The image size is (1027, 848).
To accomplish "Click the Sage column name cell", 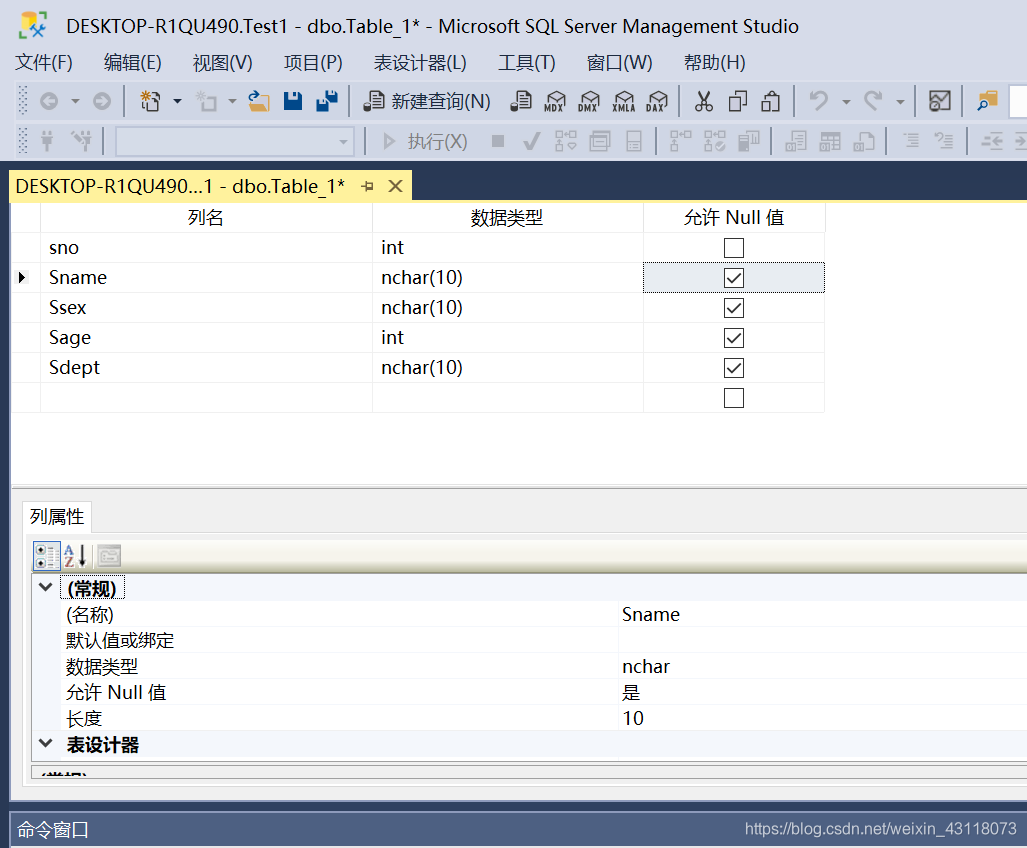I will pyautogui.click(x=206, y=338).
